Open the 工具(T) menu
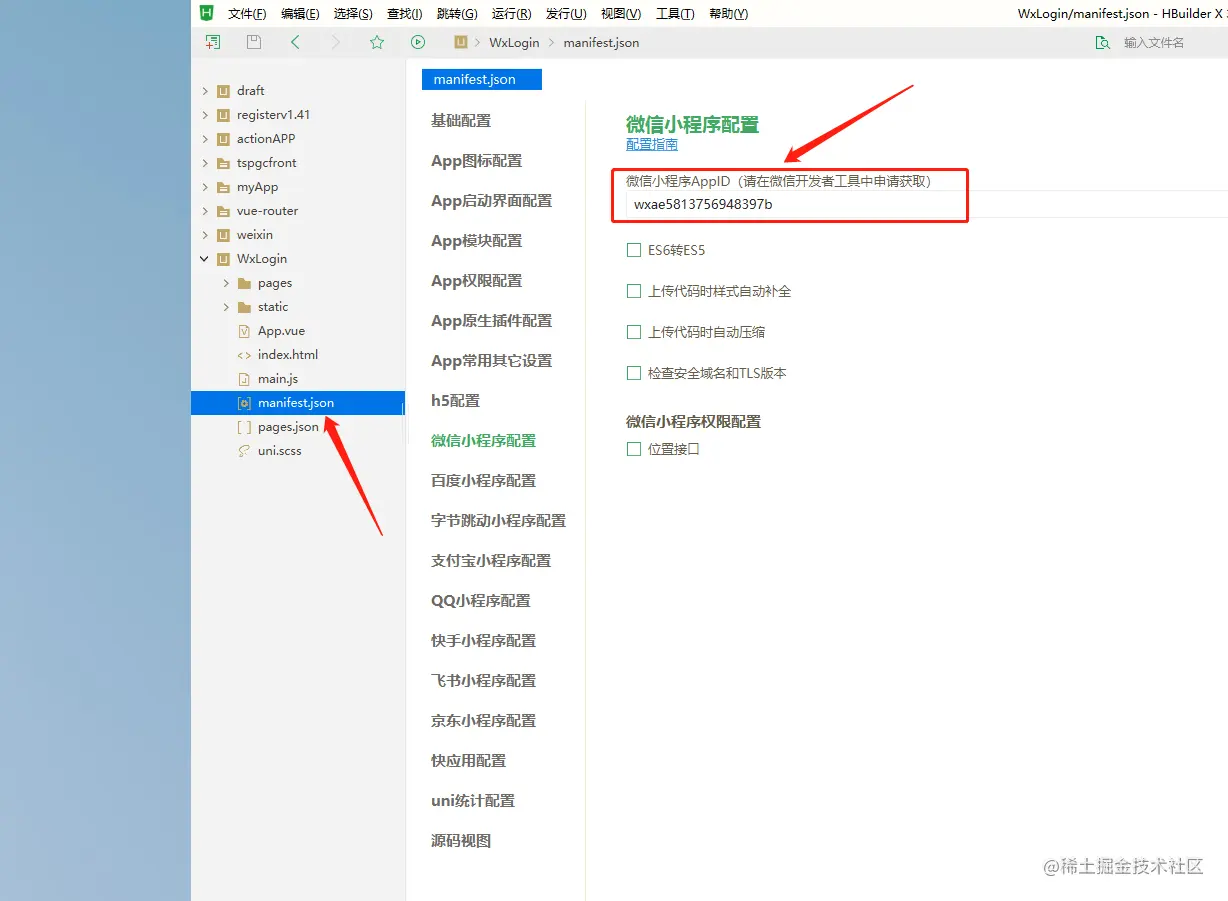 675,14
